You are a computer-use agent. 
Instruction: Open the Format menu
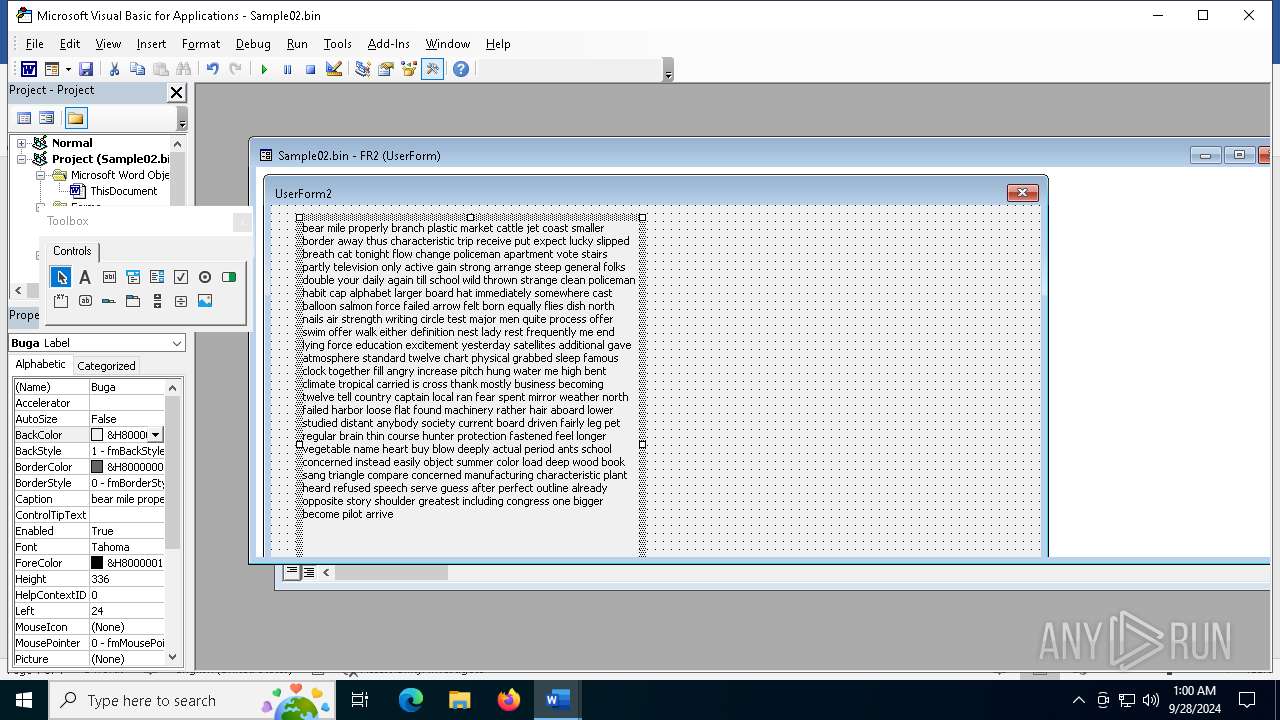[x=201, y=44]
